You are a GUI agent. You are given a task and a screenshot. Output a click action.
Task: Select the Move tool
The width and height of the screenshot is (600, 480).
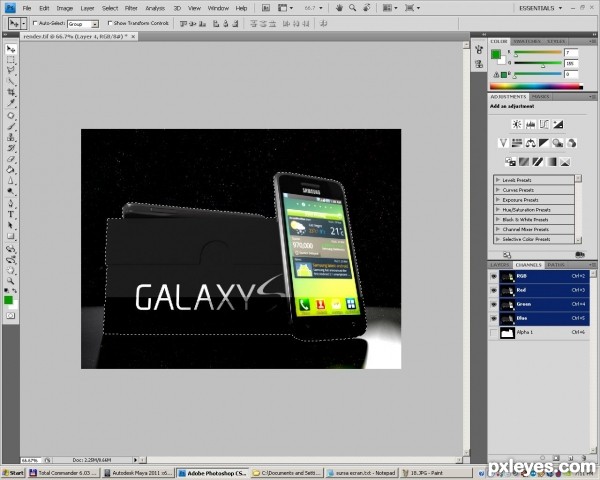tap(11, 49)
